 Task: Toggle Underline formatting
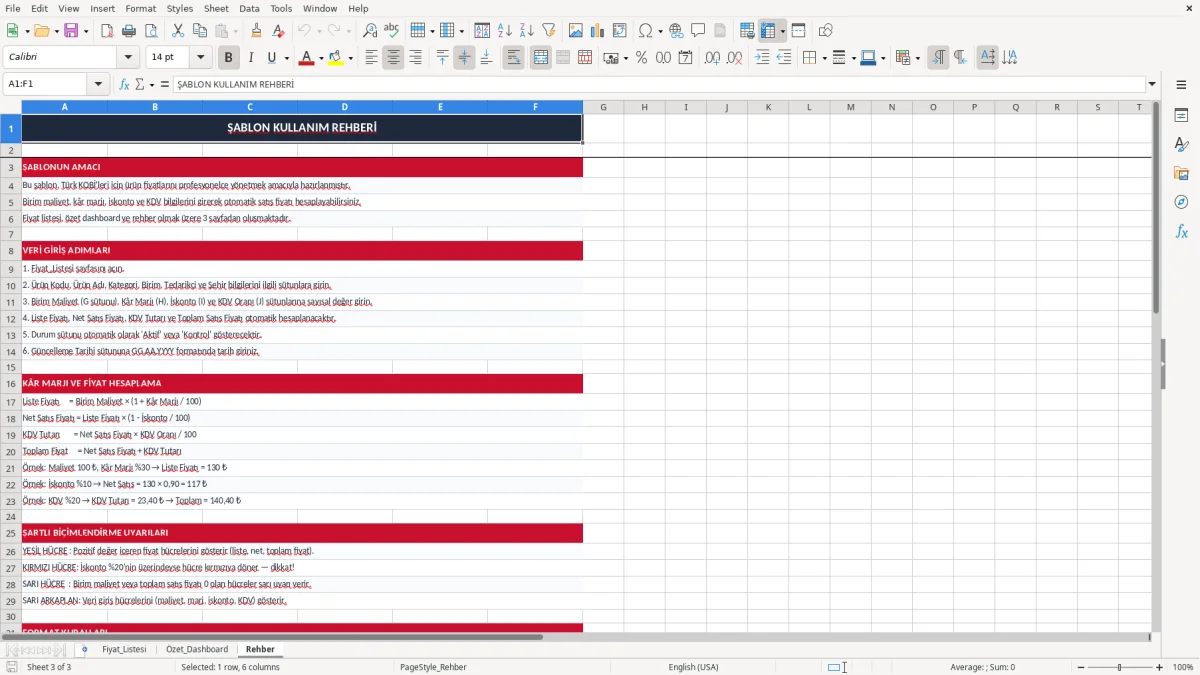click(x=272, y=58)
